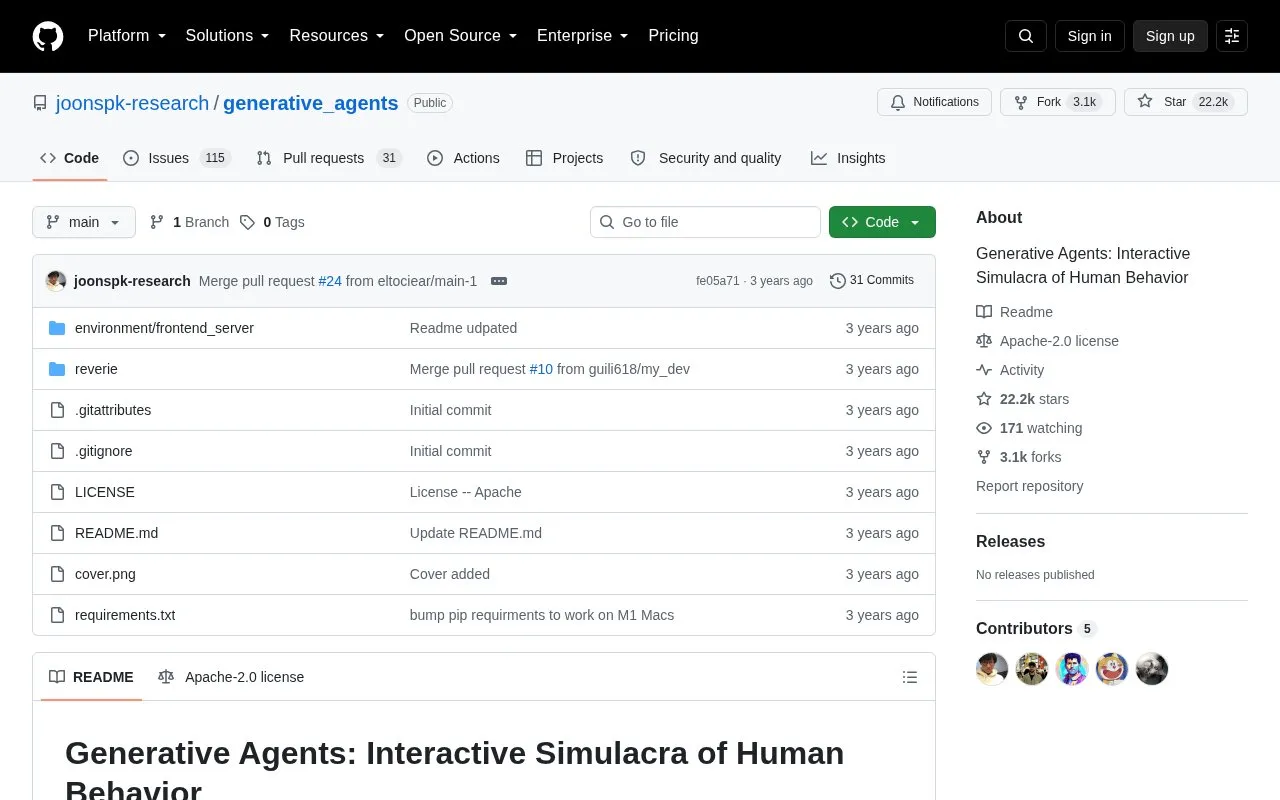
Task: Open Apache-2.0 license link in About sidebar
Action: 1048,341
